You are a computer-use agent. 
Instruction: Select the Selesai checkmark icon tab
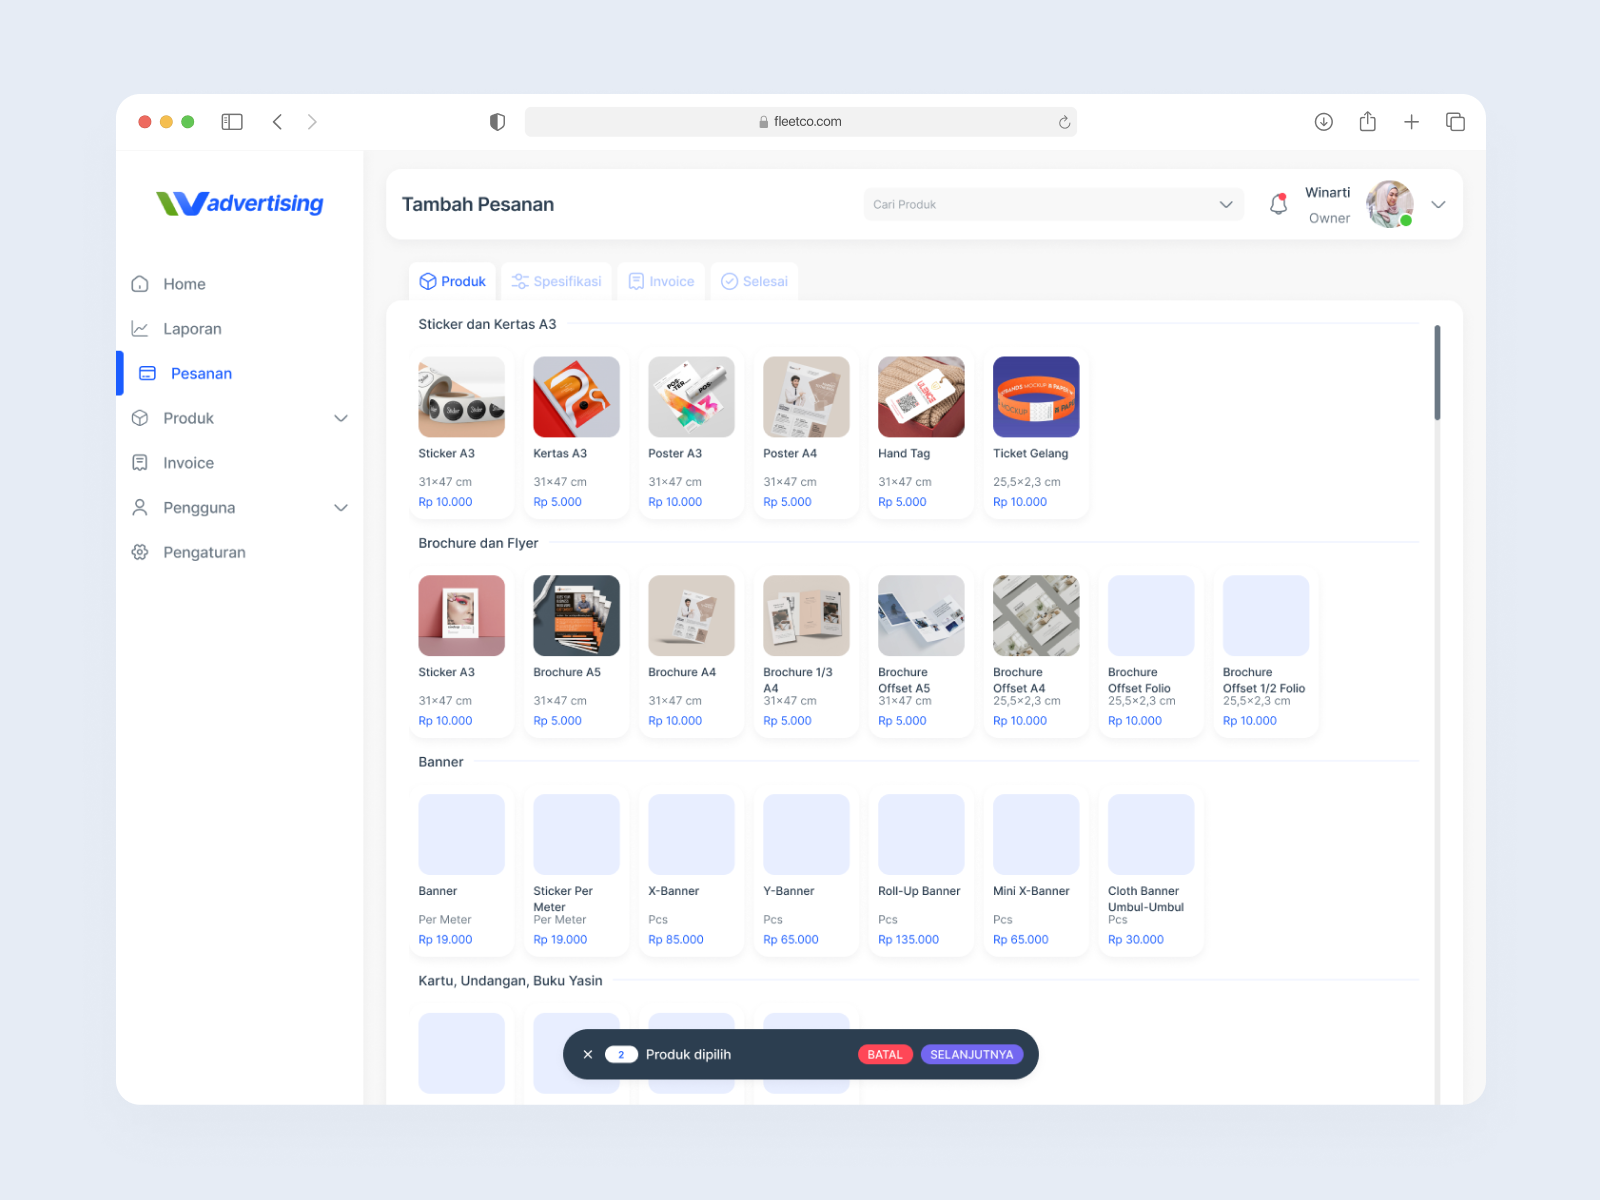729,281
